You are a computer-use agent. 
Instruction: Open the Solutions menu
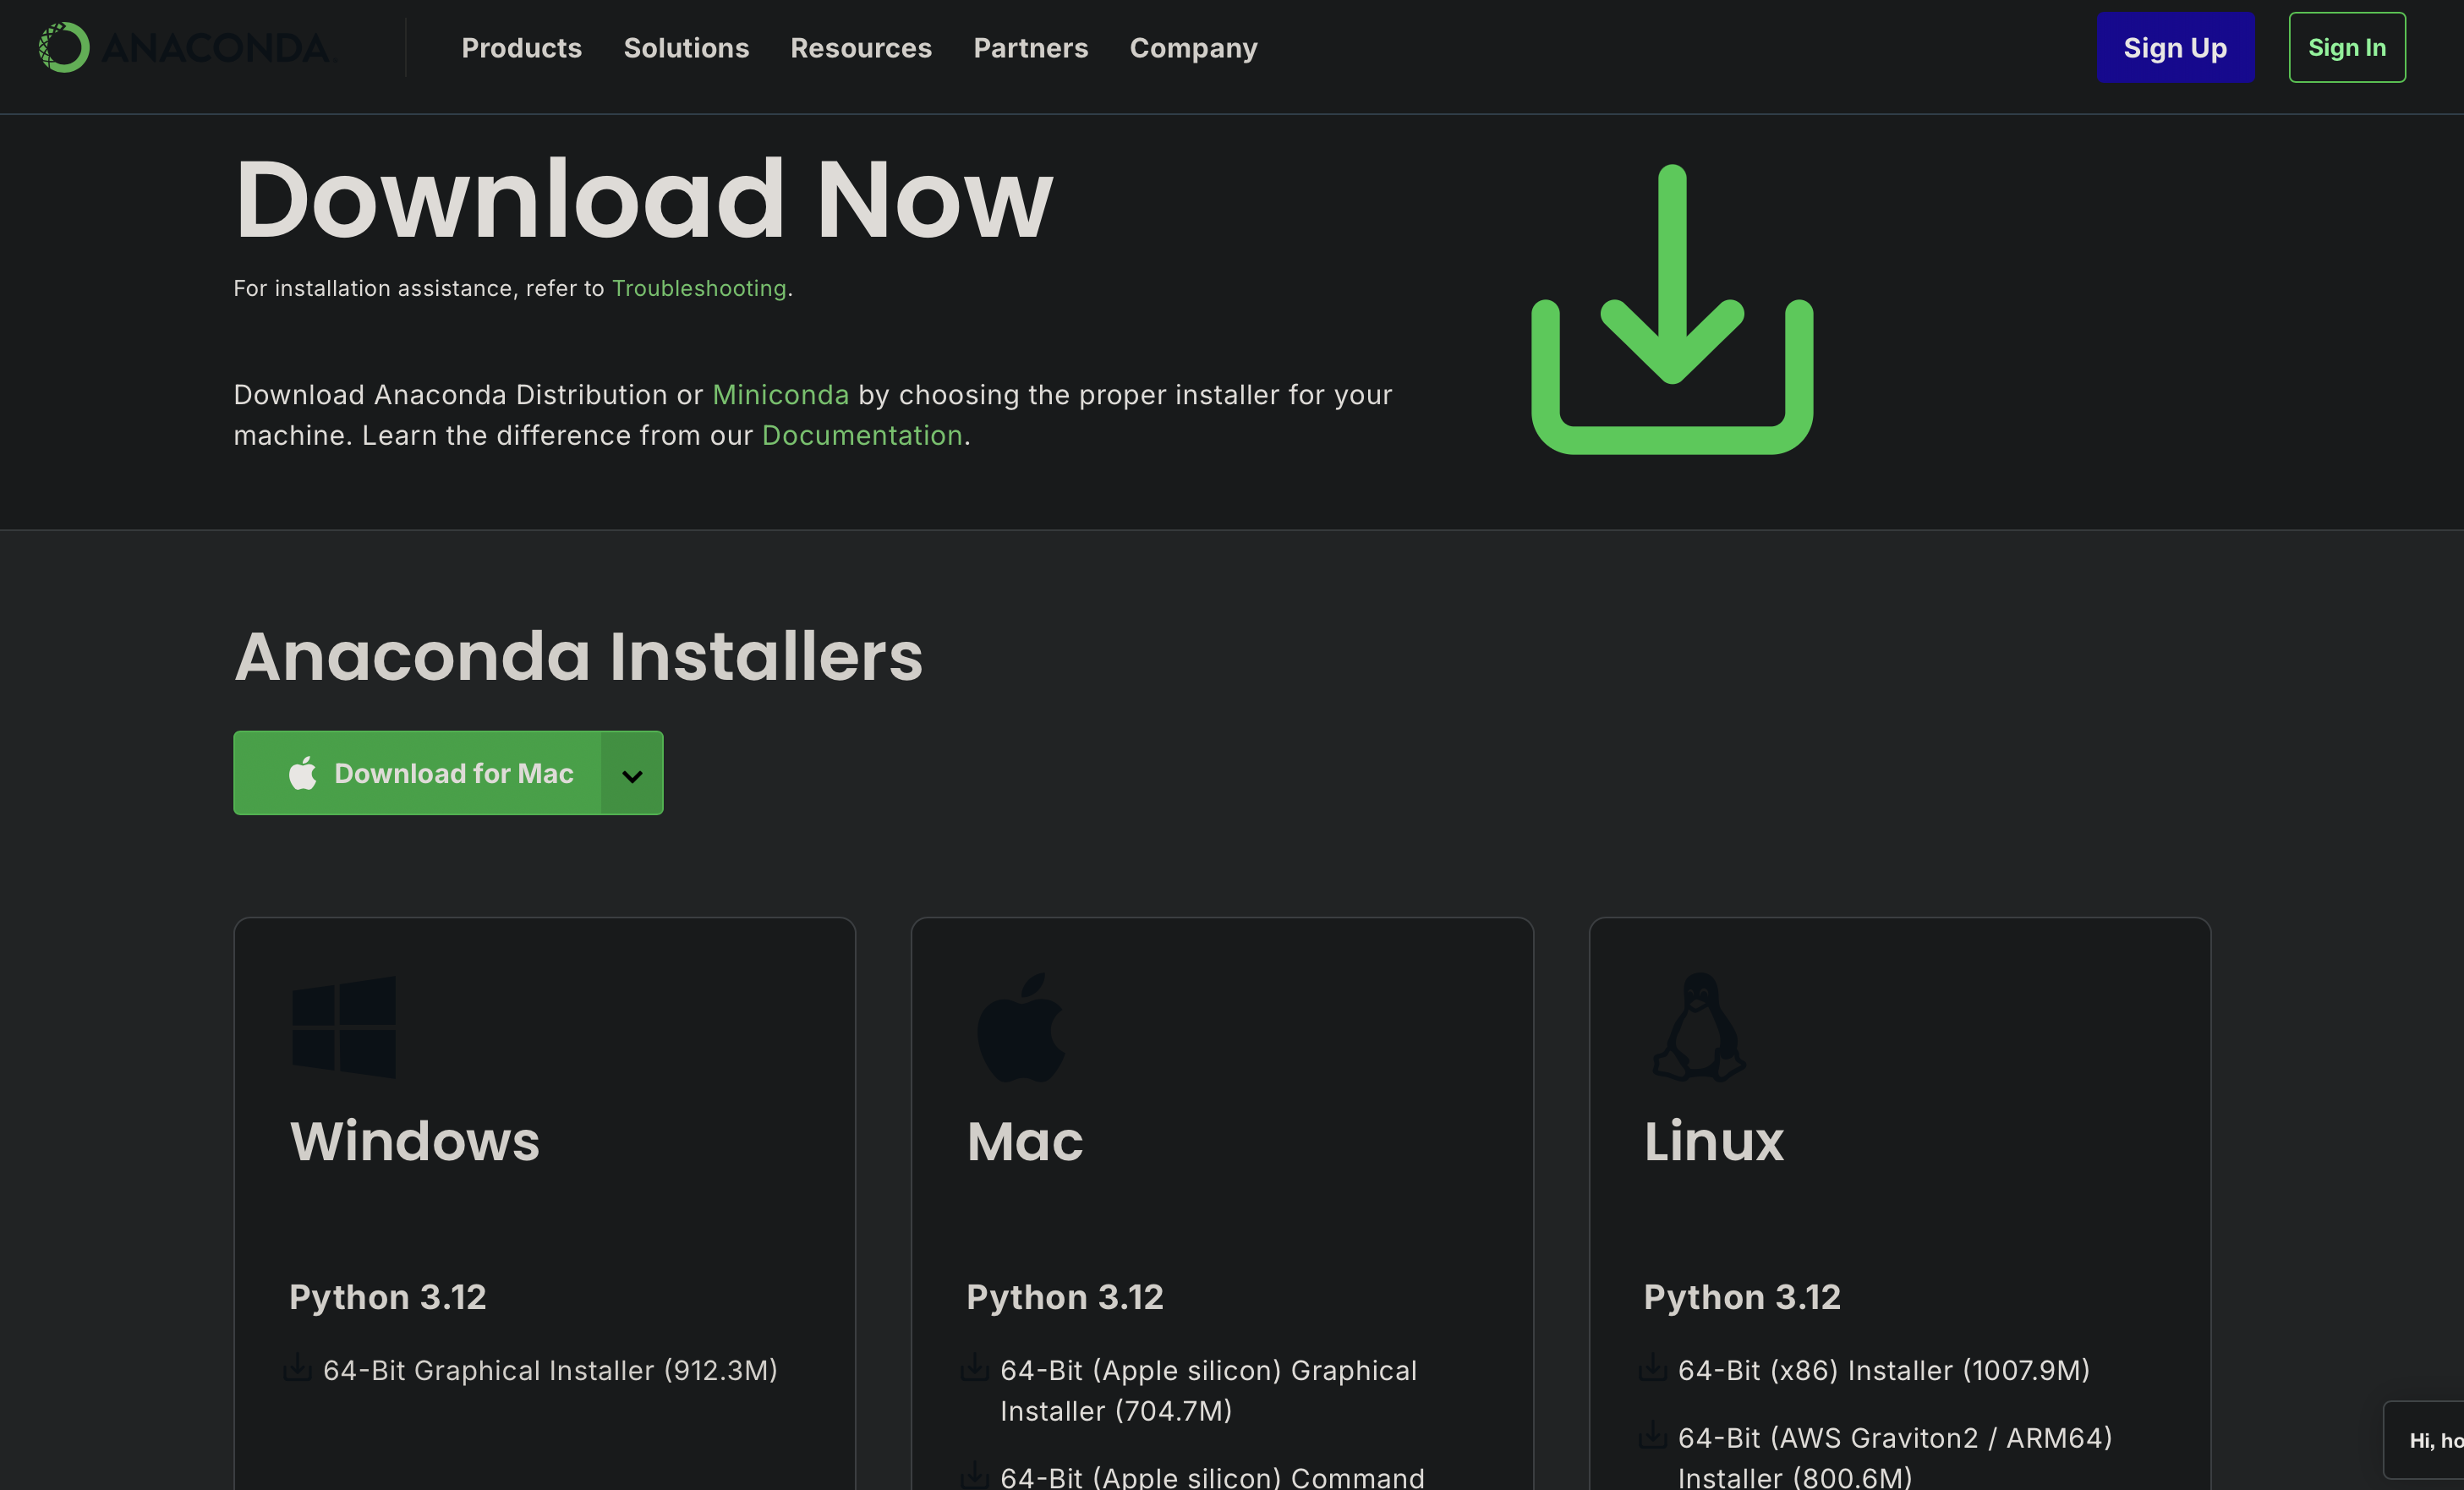click(686, 48)
